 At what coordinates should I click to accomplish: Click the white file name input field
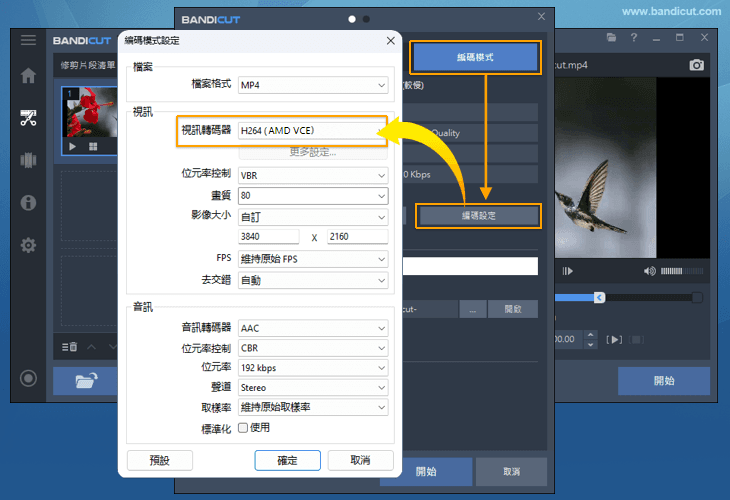[x=470, y=266]
